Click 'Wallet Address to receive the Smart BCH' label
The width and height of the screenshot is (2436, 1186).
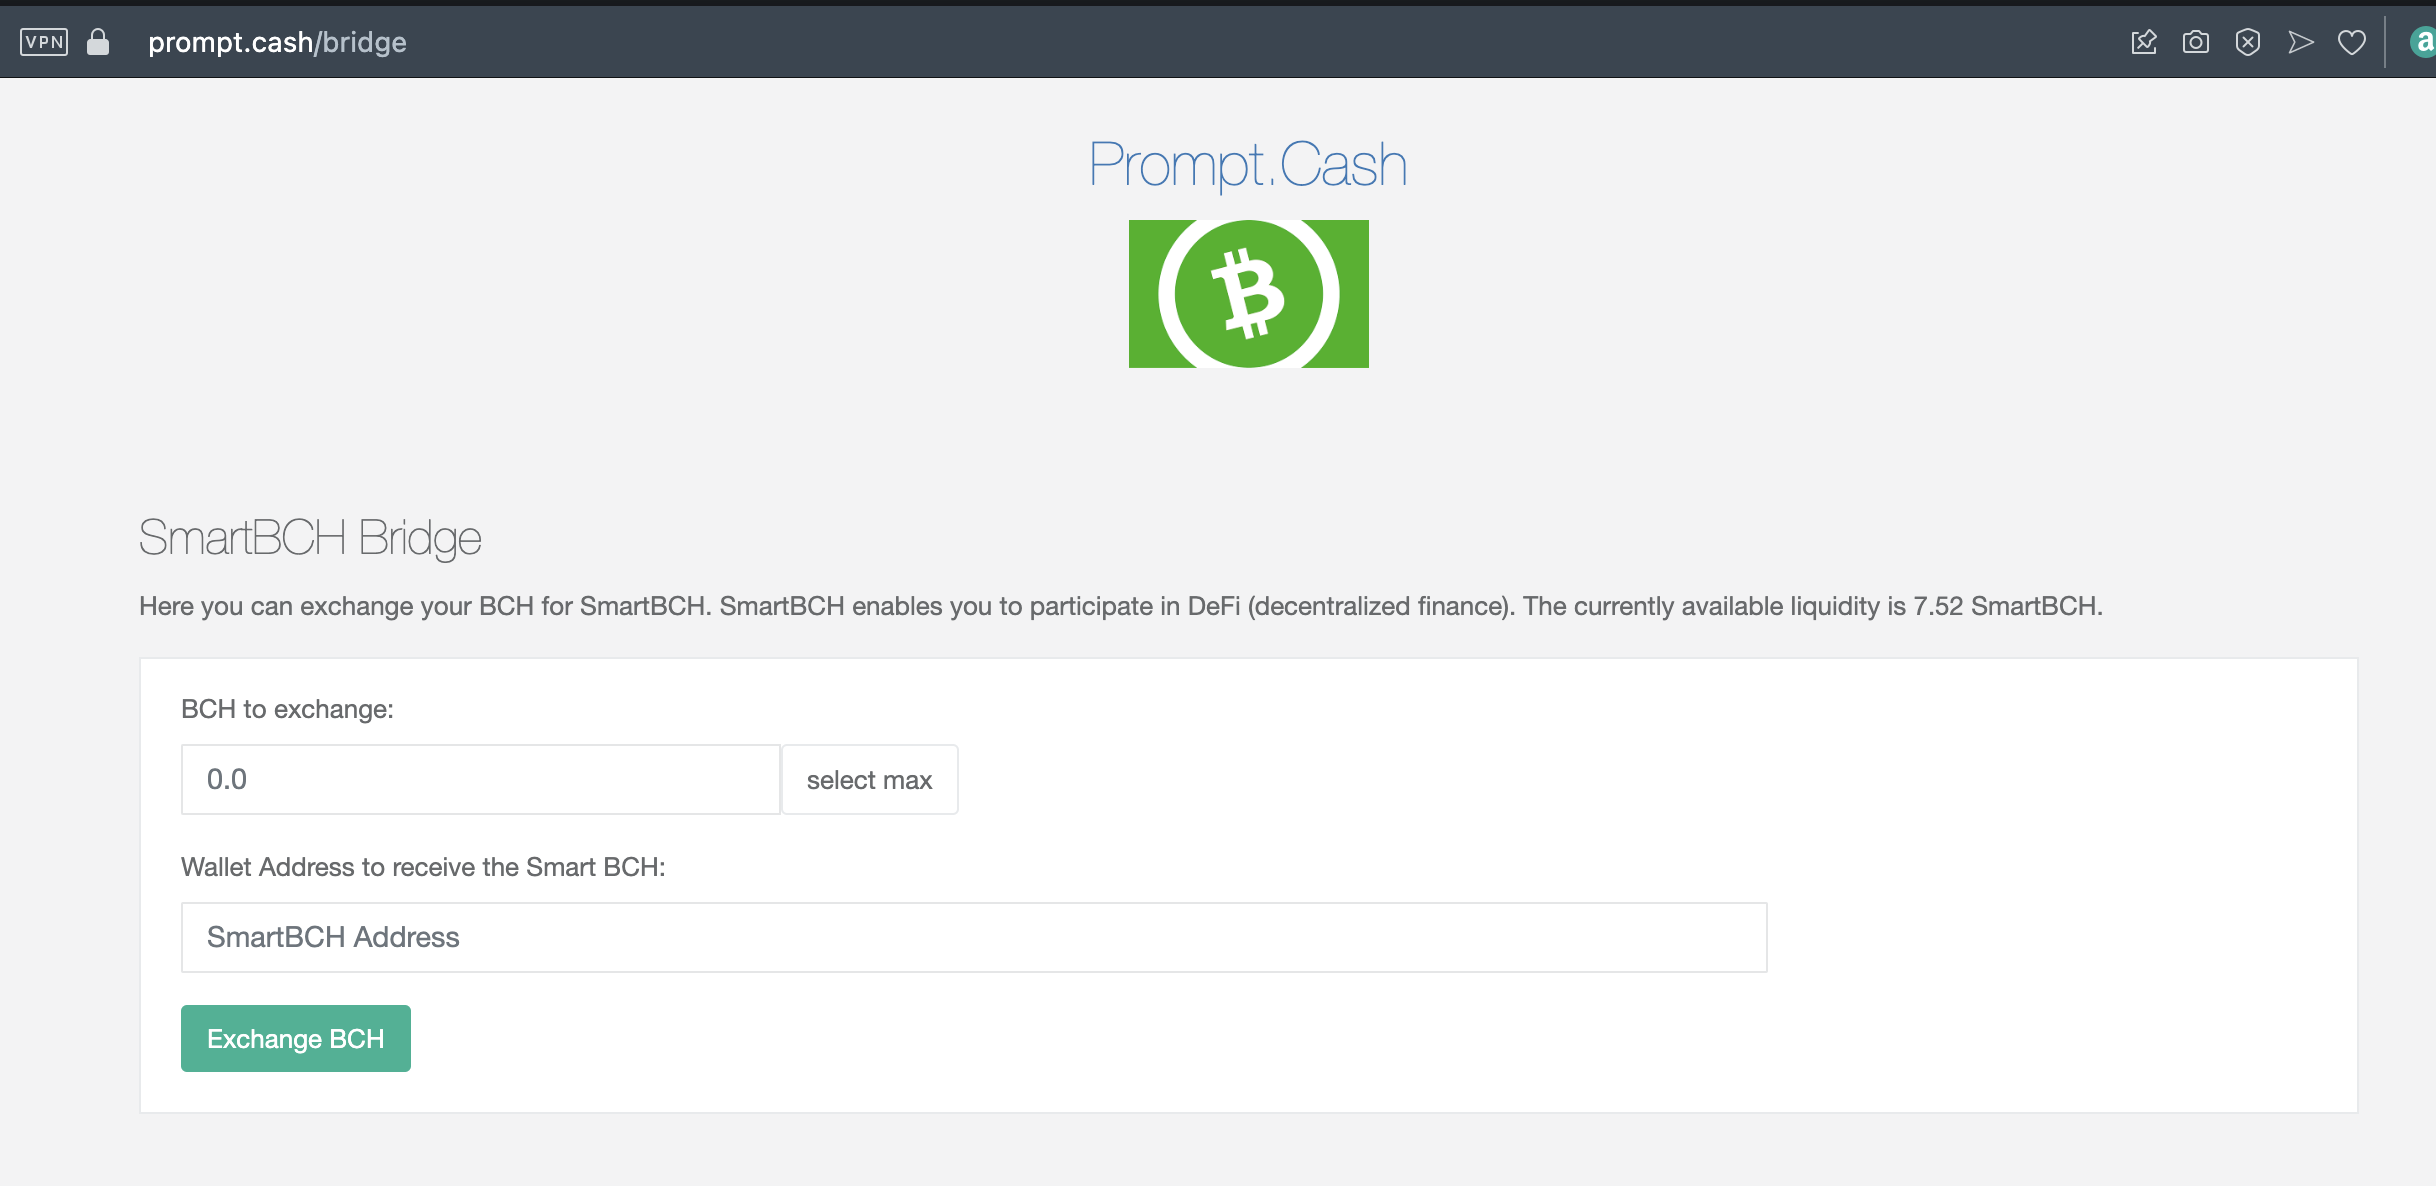(423, 867)
